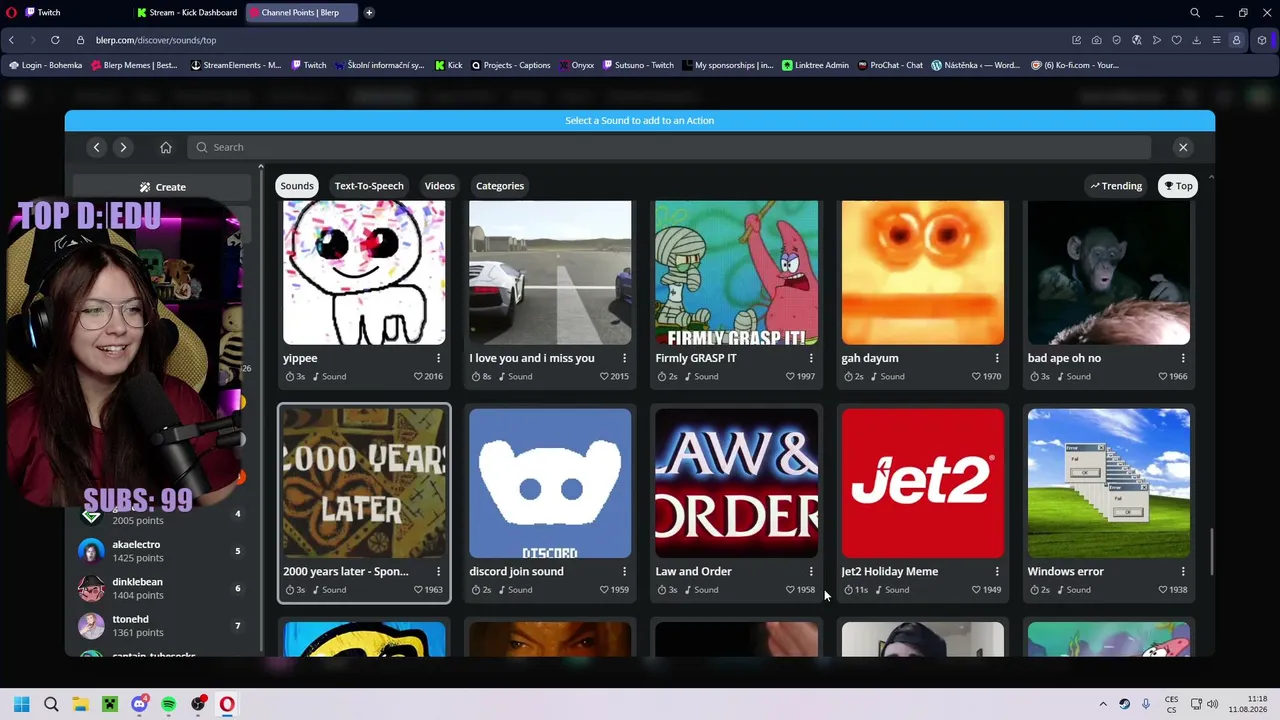Open File Explorer from the taskbar
Image resolution: width=1280 pixels, height=720 pixels.
(x=80, y=704)
